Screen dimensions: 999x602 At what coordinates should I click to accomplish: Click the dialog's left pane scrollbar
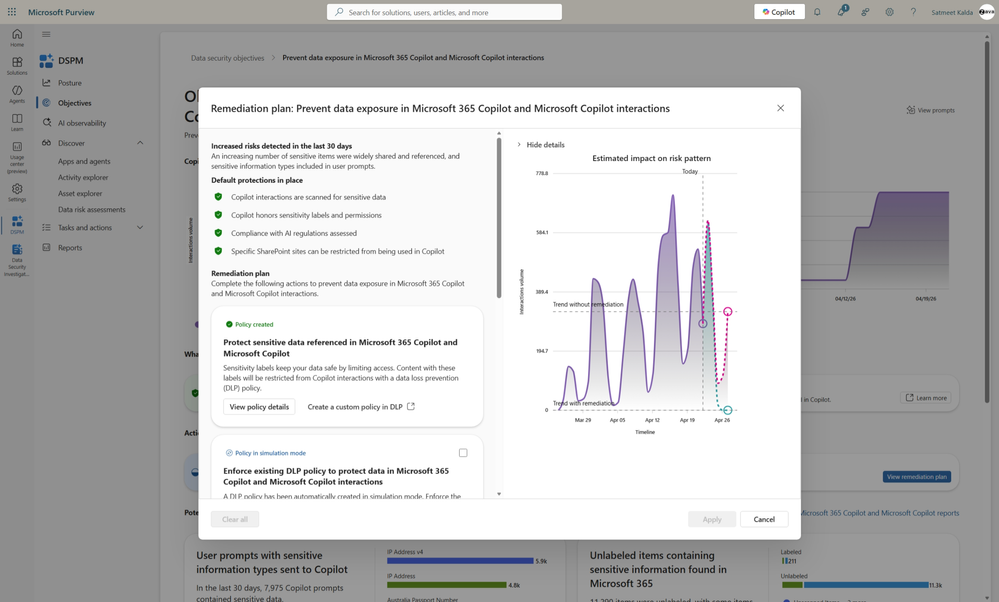pos(499,217)
